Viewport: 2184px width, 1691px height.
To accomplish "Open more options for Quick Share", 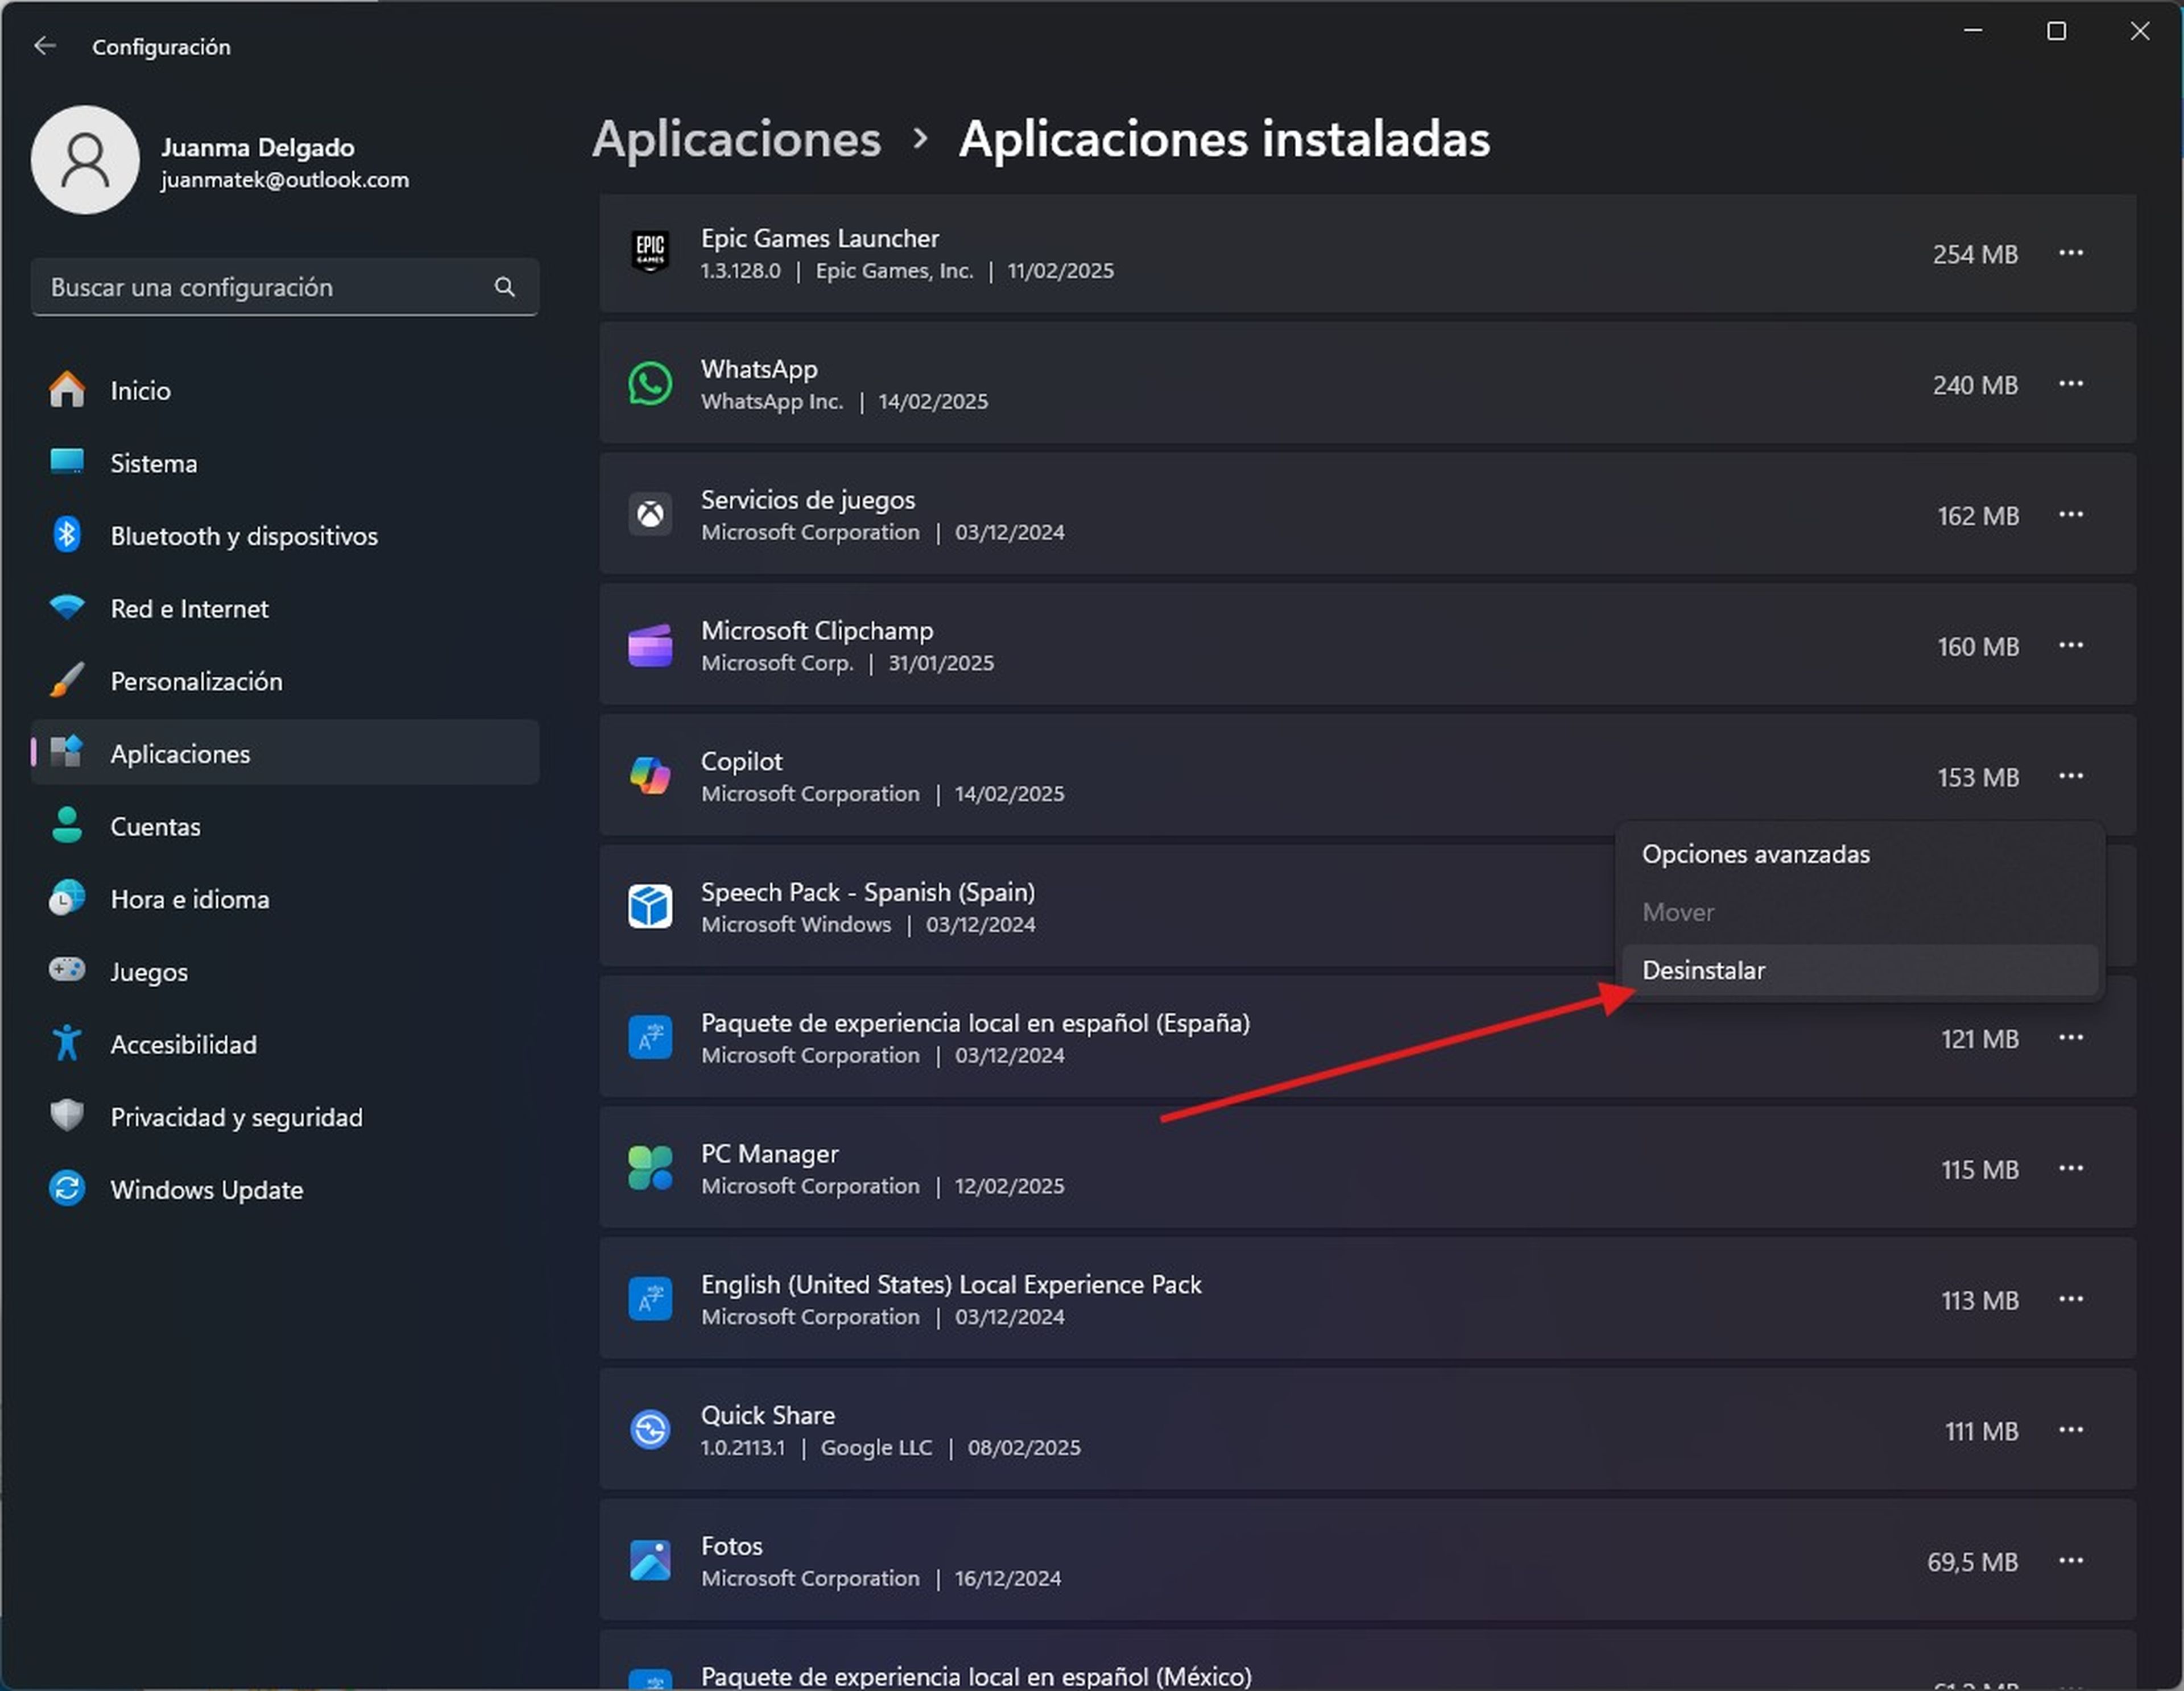I will pyautogui.click(x=2071, y=1430).
